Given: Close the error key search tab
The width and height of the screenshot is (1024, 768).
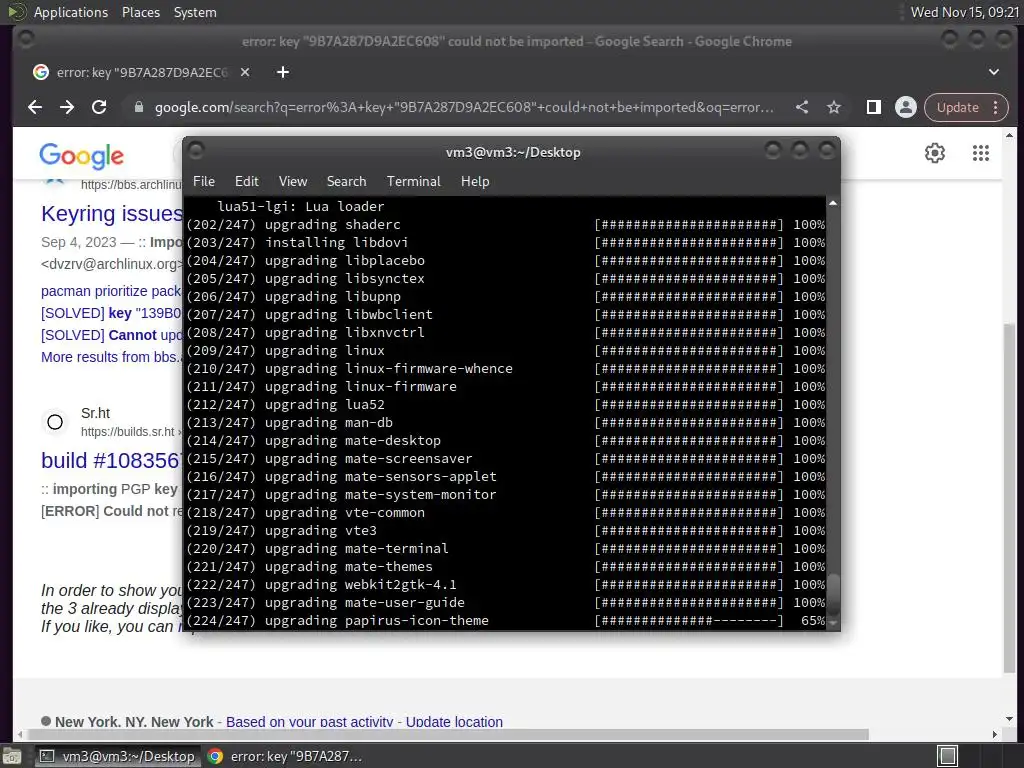Looking at the screenshot, I should coord(245,72).
